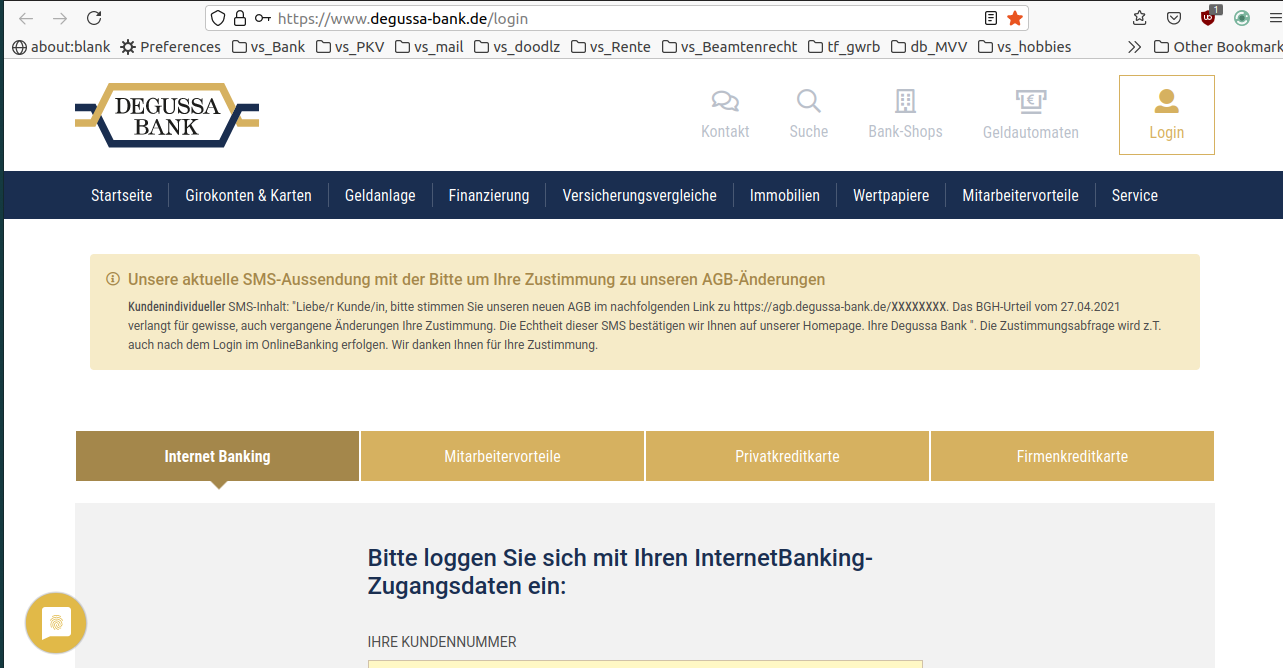
Task: Open the vs_mail bookmark folder
Action: [429, 47]
